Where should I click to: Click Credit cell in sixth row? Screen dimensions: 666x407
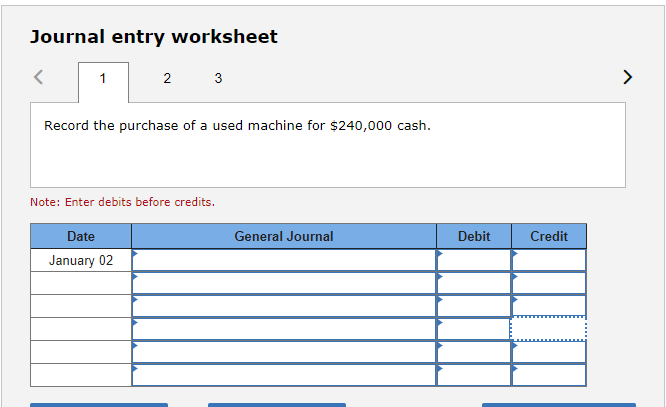coord(549,375)
